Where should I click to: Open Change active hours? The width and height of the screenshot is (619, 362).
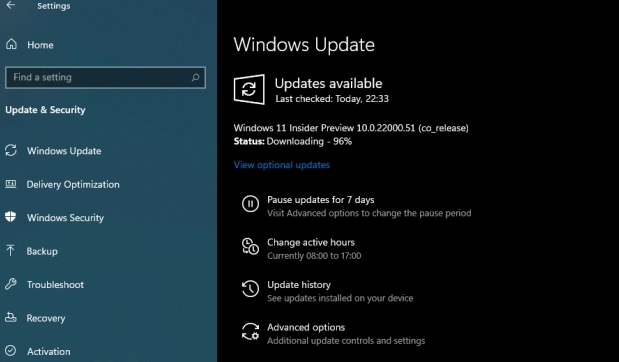point(311,242)
